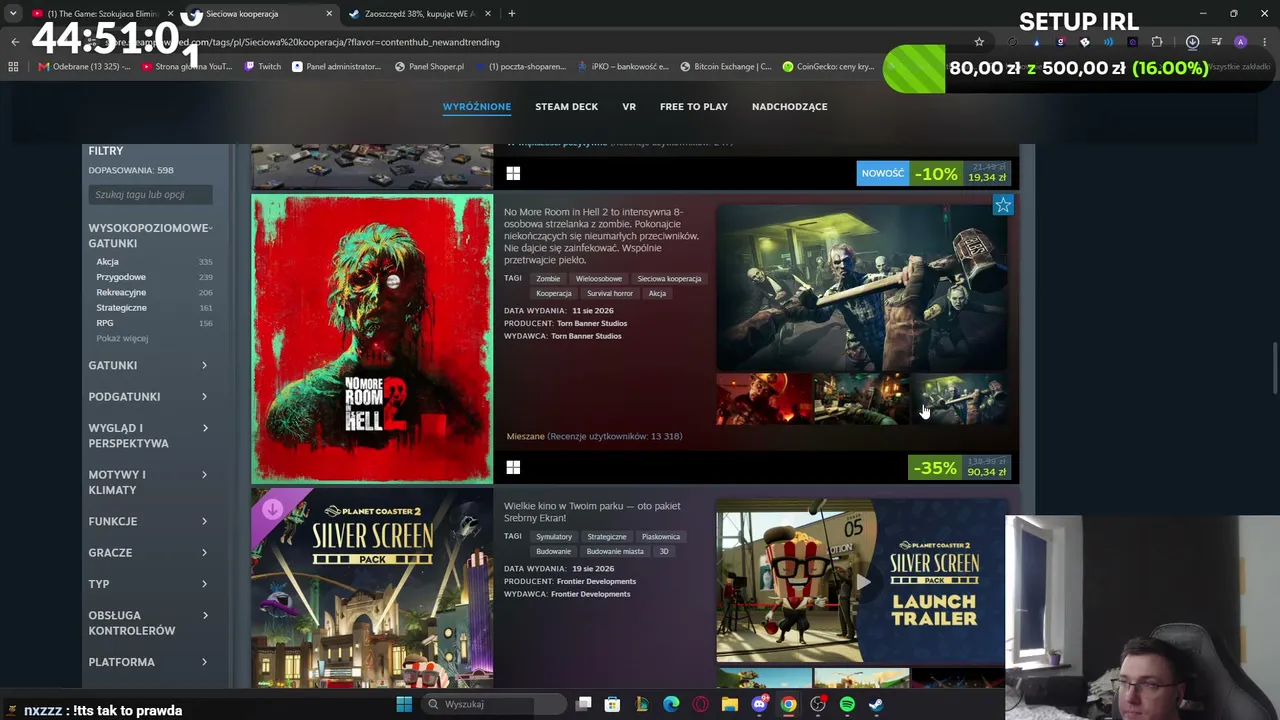
Task: Expand the FUNKCJE filter section
Action: coord(148,521)
